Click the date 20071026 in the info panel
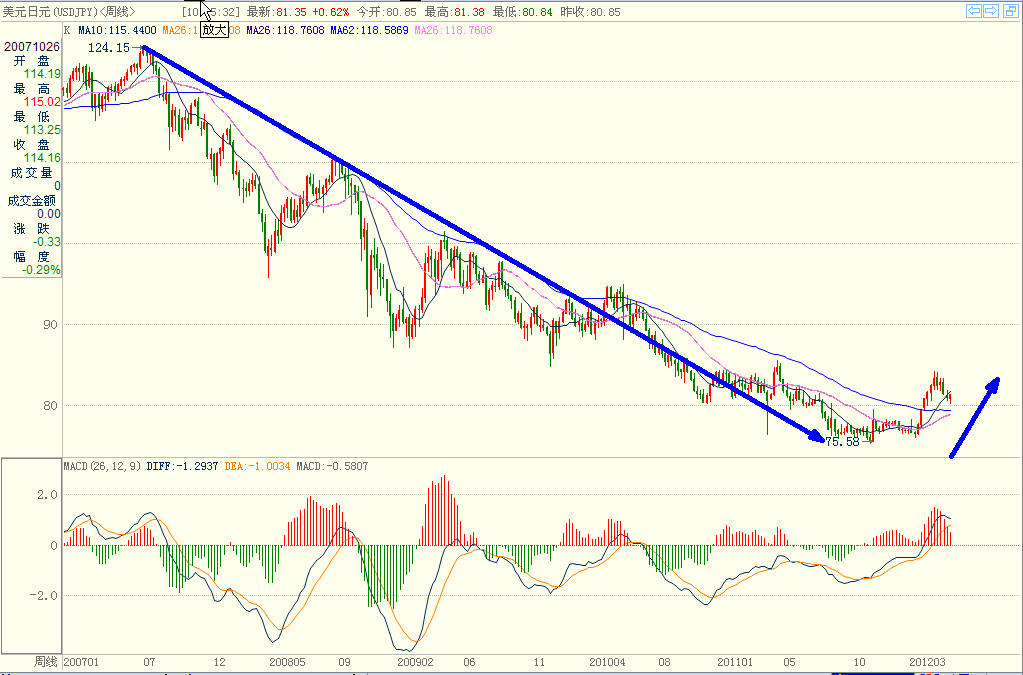 (x=31, y=46)
